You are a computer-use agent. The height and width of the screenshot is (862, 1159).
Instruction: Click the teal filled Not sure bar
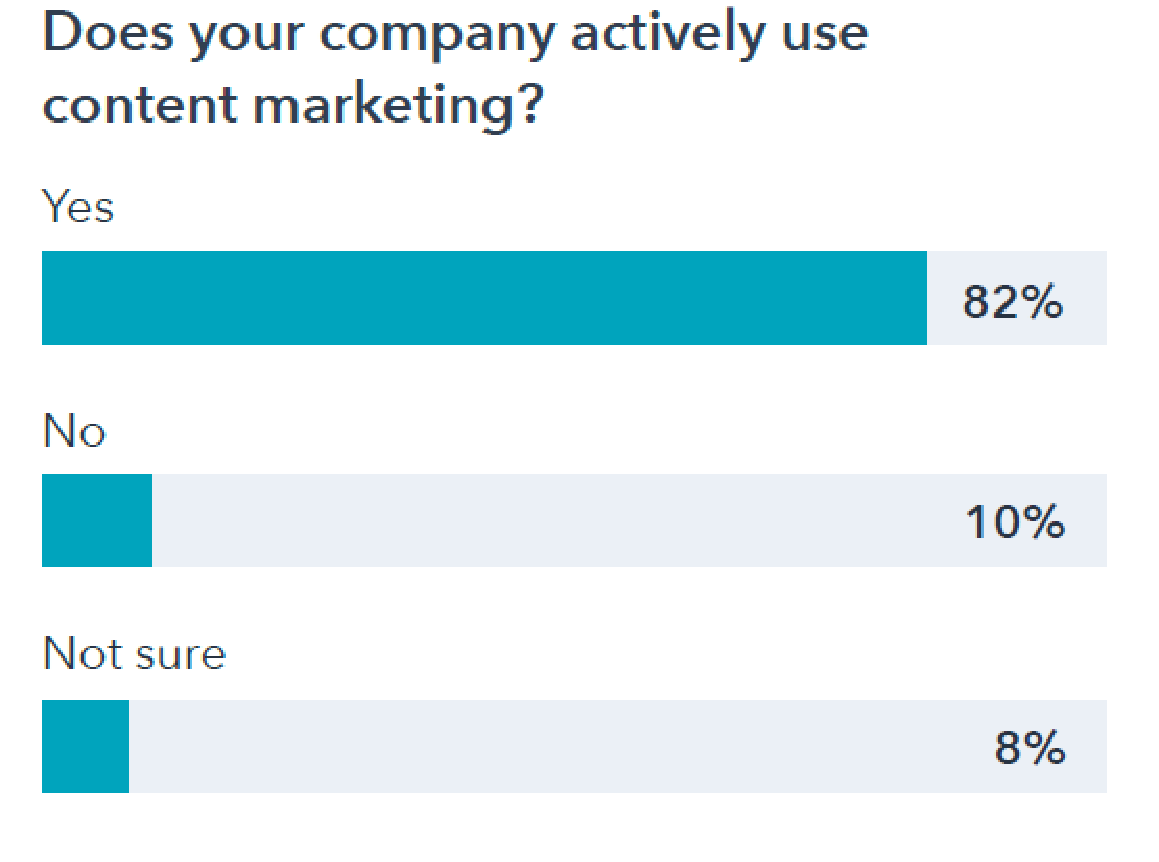pyautogui.click(x=85, y=746)
